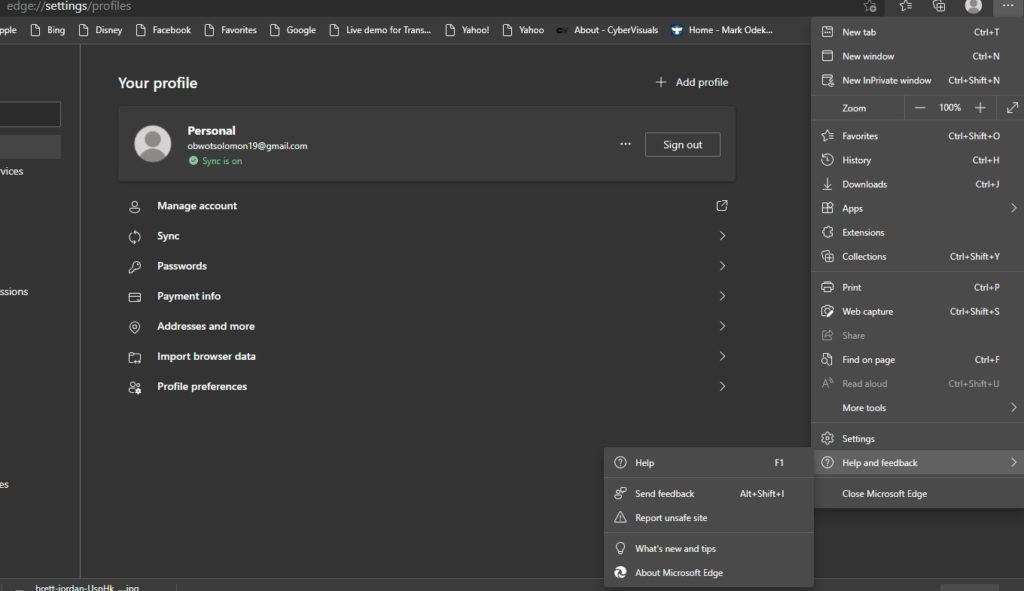Open the profile card three-dots options
Viewport: 1024px width, 591px height.
(626, 144)
